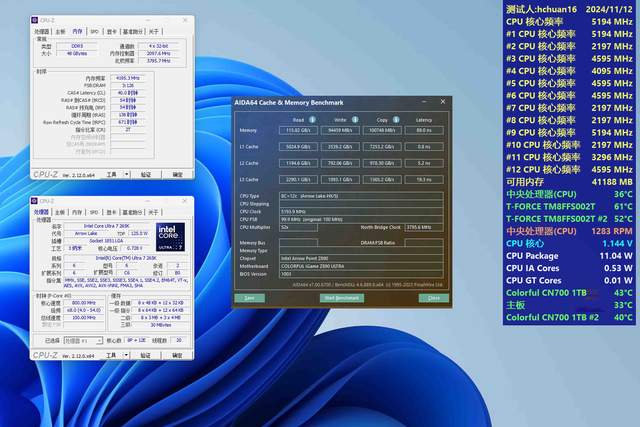The height and width of the screenshot is (427, 640).
Task: Click the Memory Copy result field
Action: (382, 130)
